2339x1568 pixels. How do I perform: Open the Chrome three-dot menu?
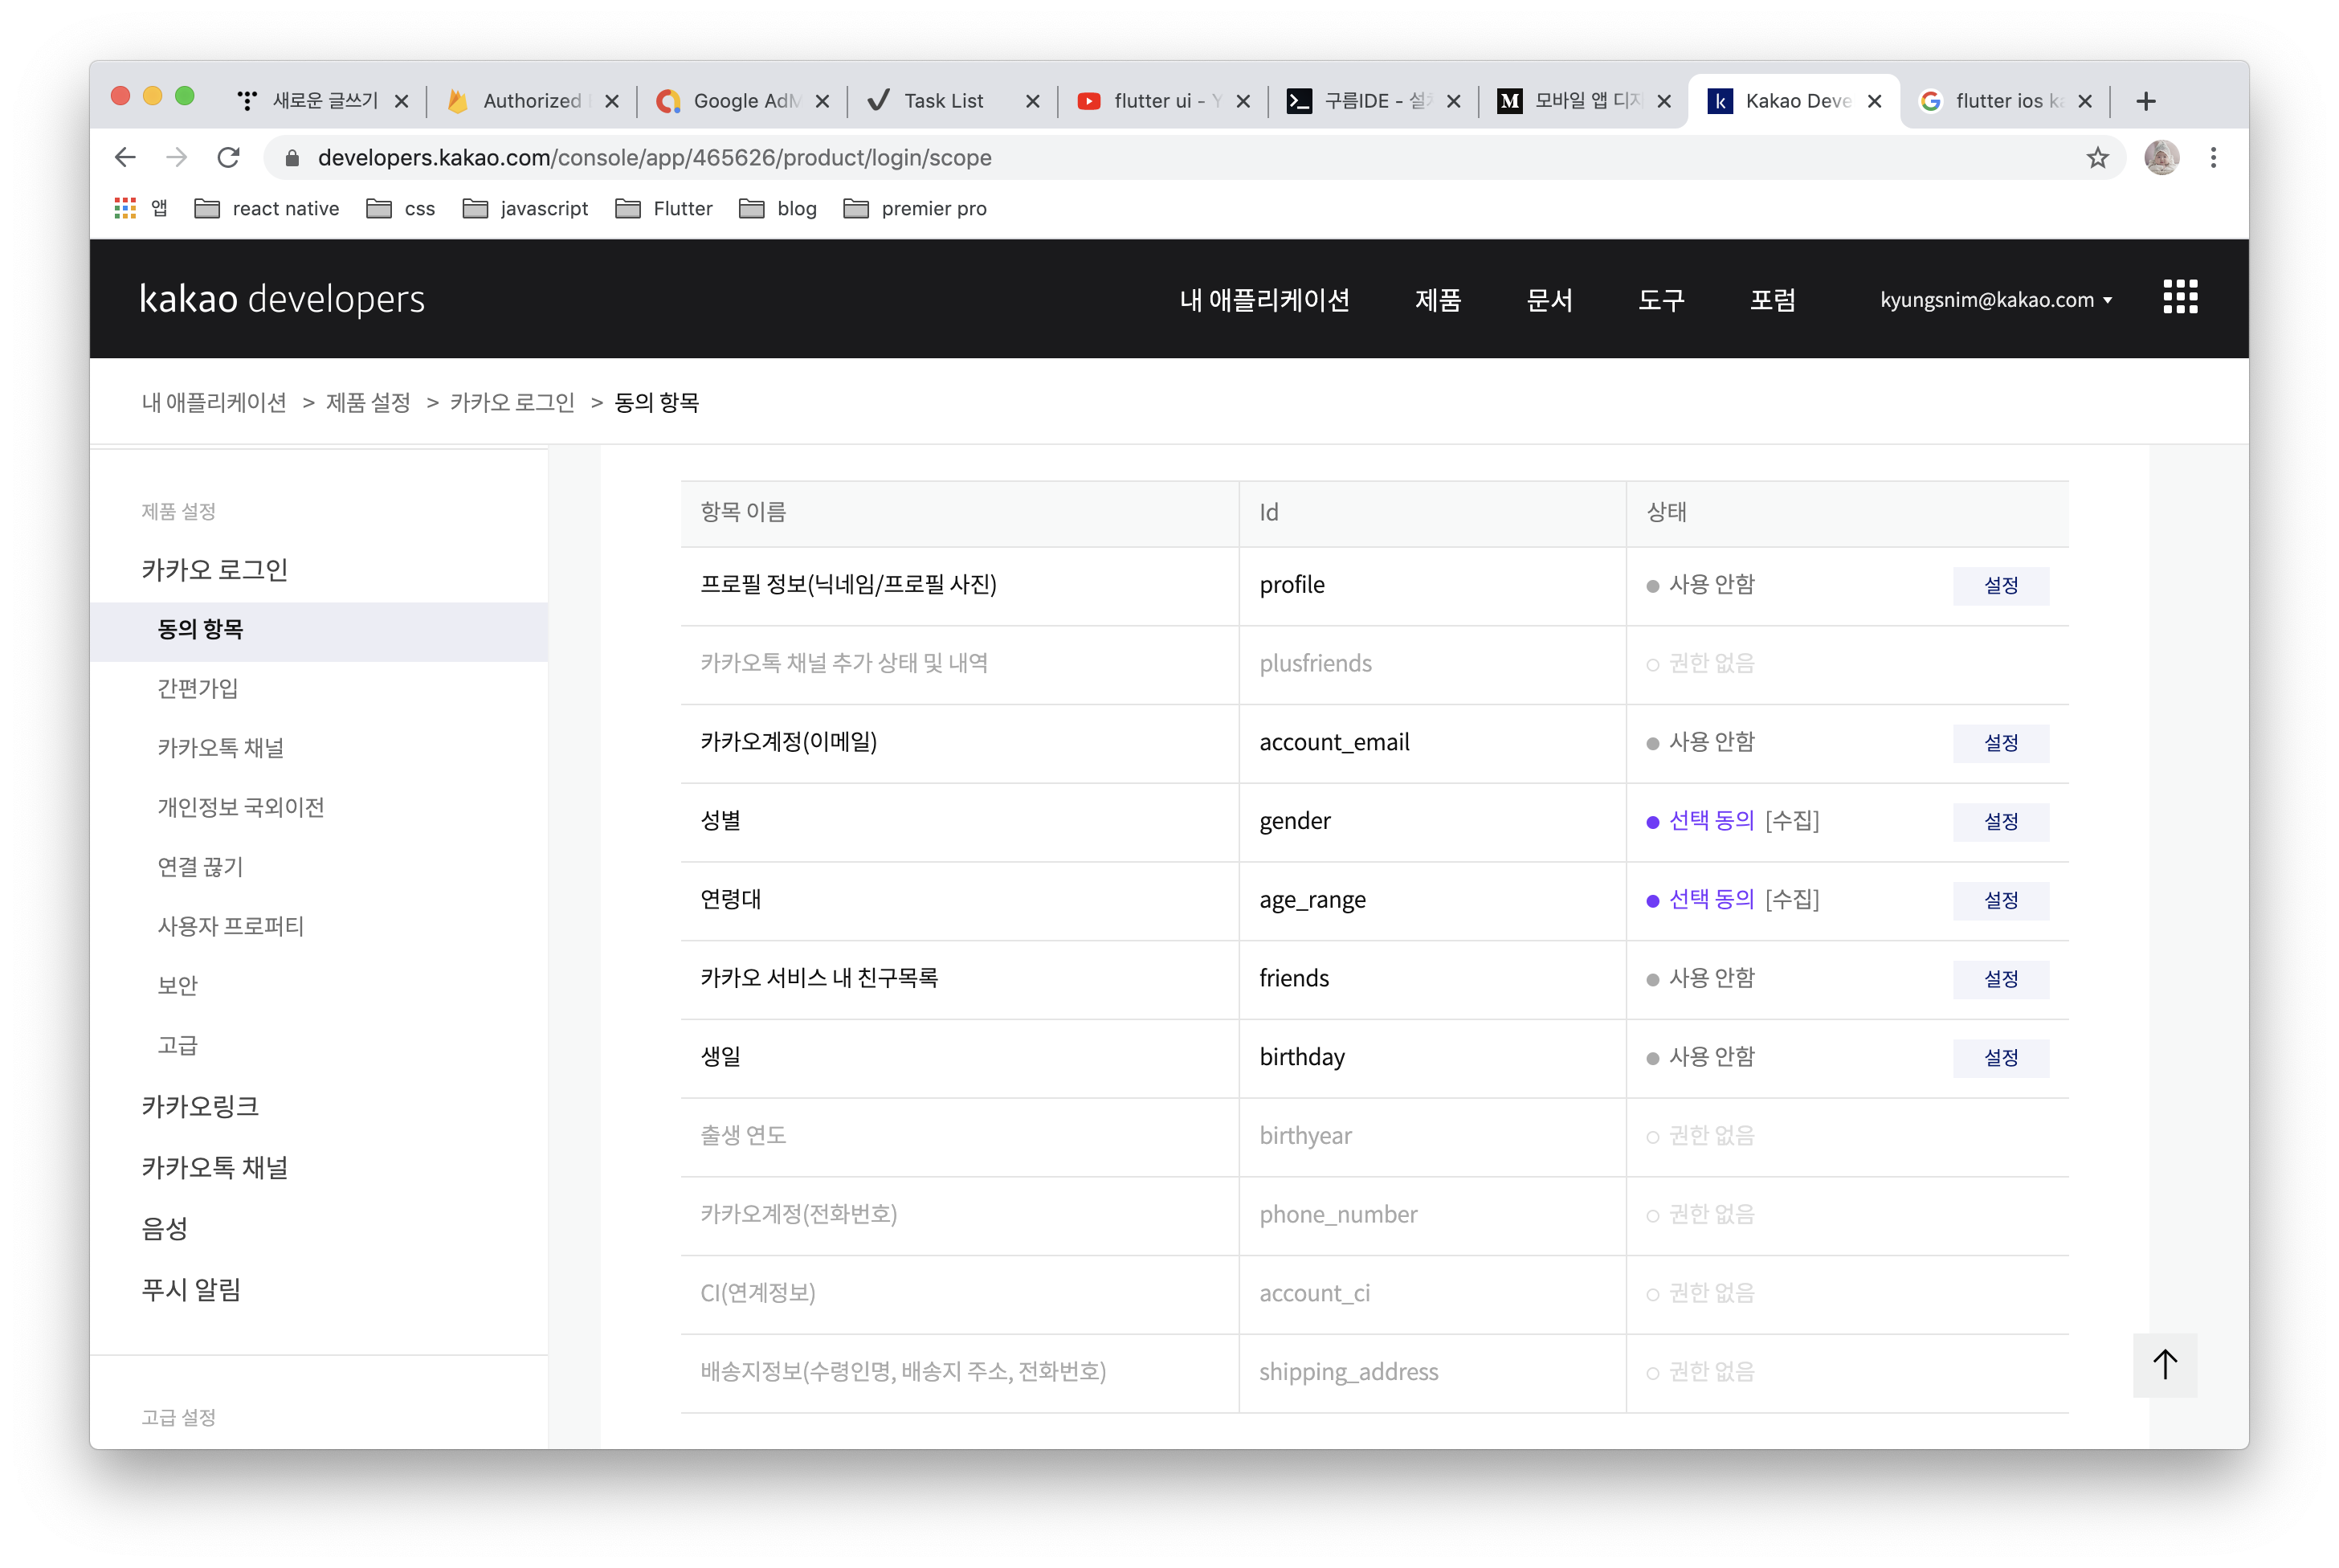(2213, 158)
